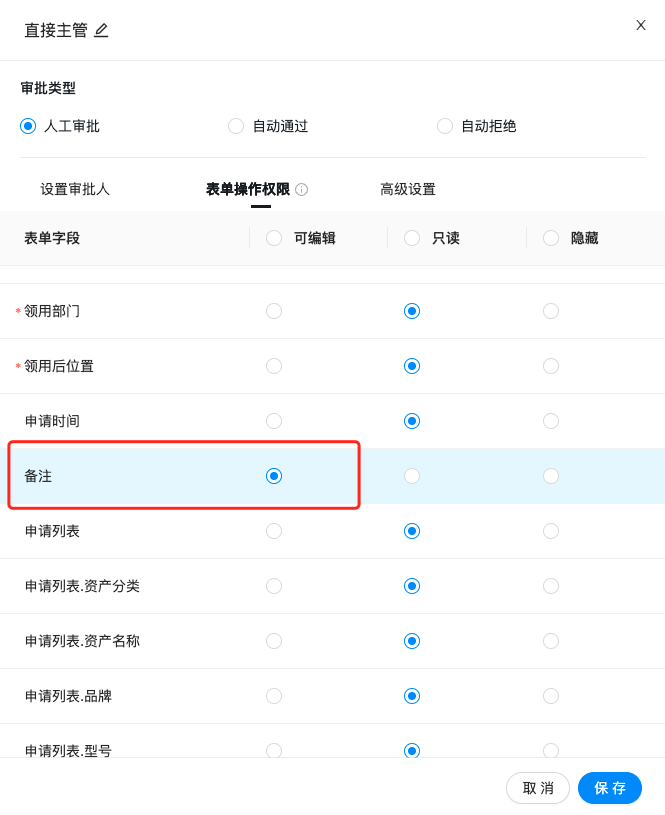665x815 pixels.
Task: Select the 自动拒绝 approval type
Action: tap(445, 126)
